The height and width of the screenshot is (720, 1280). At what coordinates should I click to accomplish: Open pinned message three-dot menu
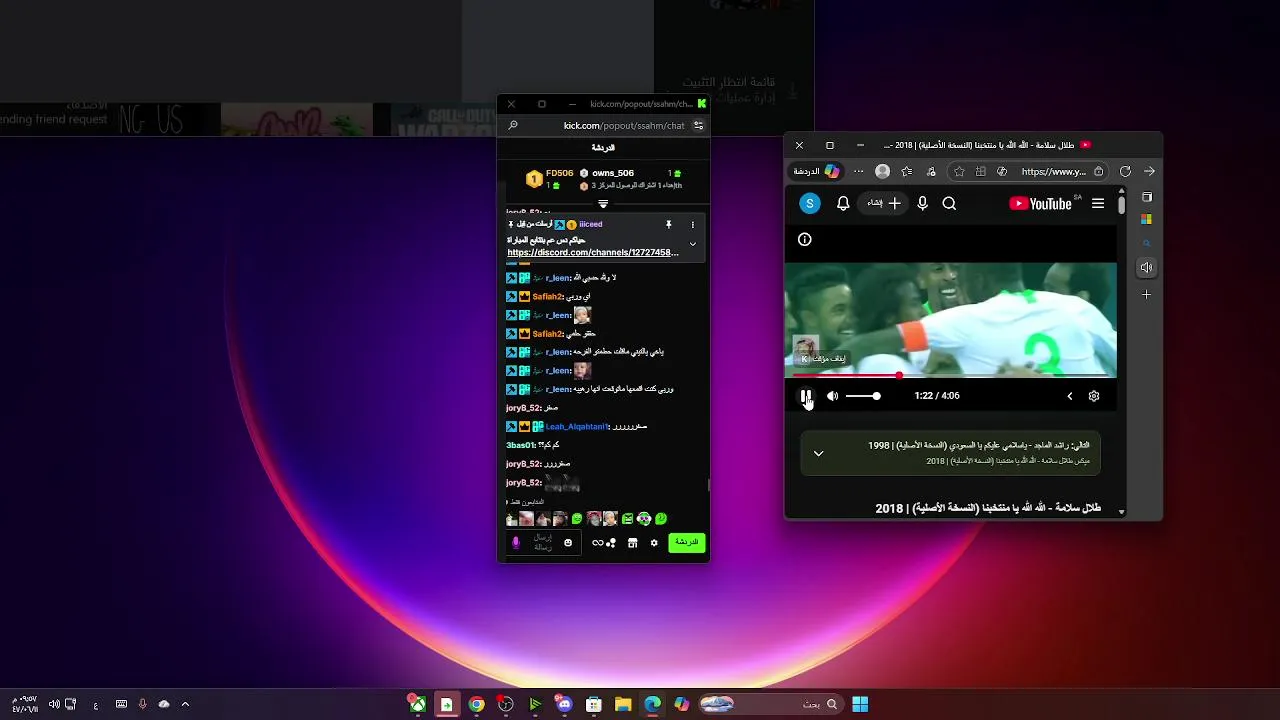tap(692, 225)
